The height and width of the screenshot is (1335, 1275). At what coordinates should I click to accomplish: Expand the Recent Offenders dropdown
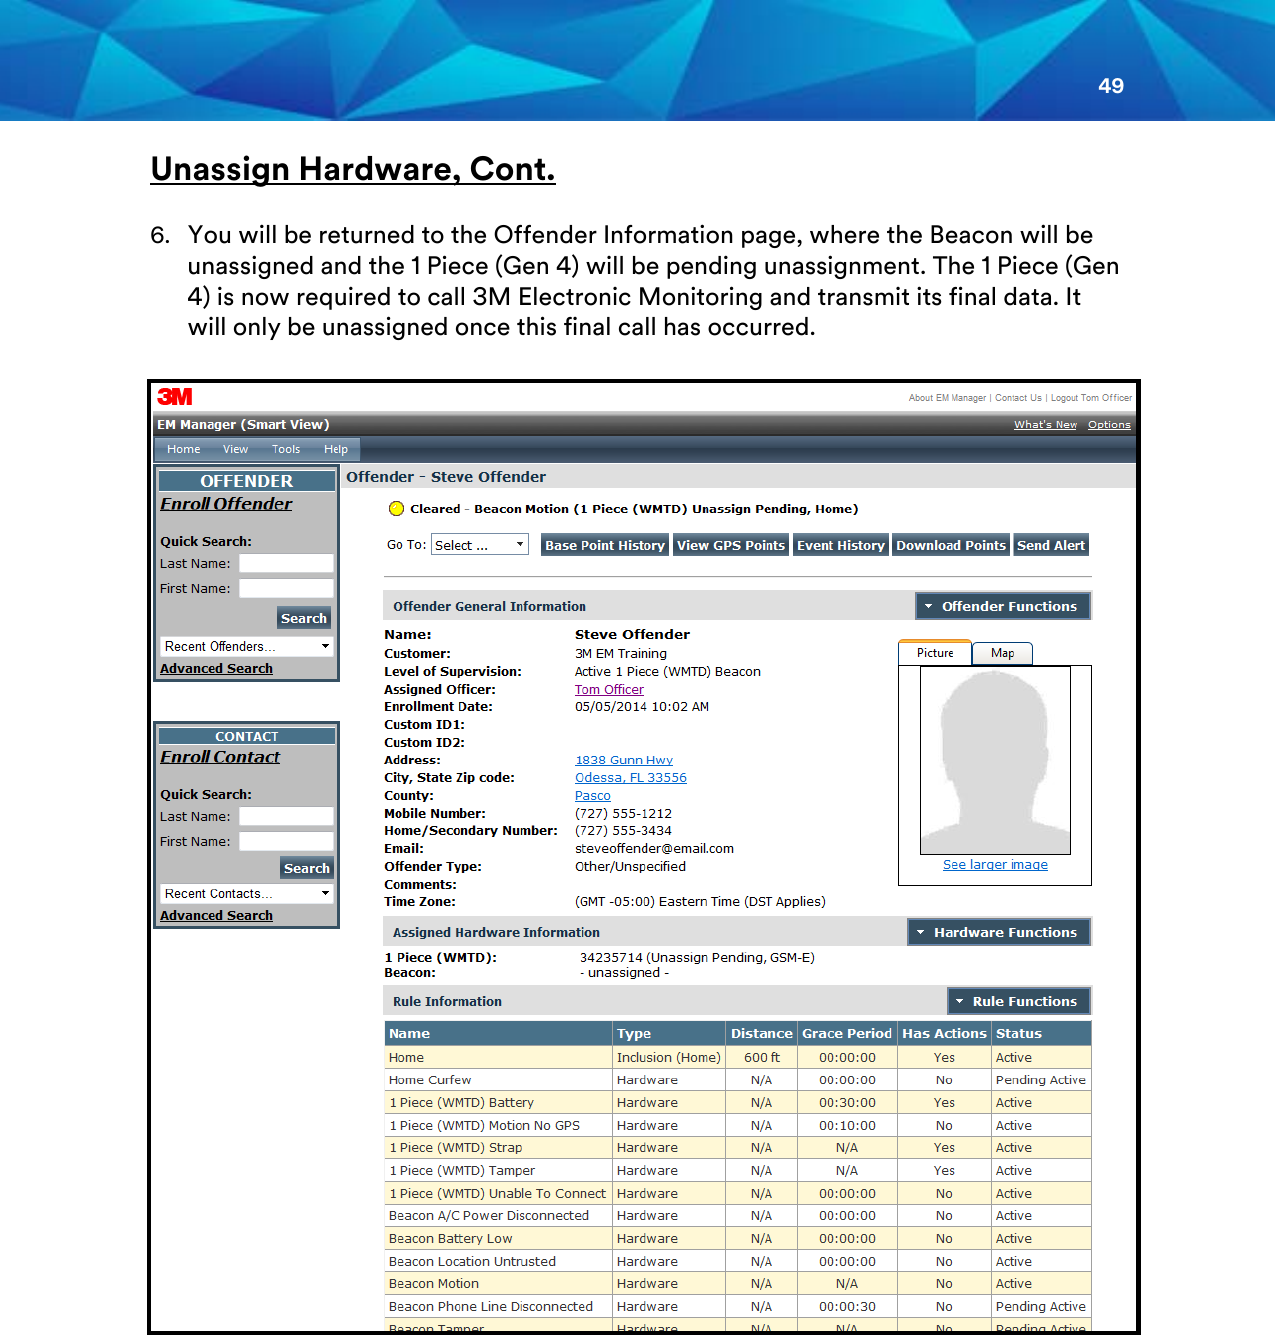coord(247,647)
